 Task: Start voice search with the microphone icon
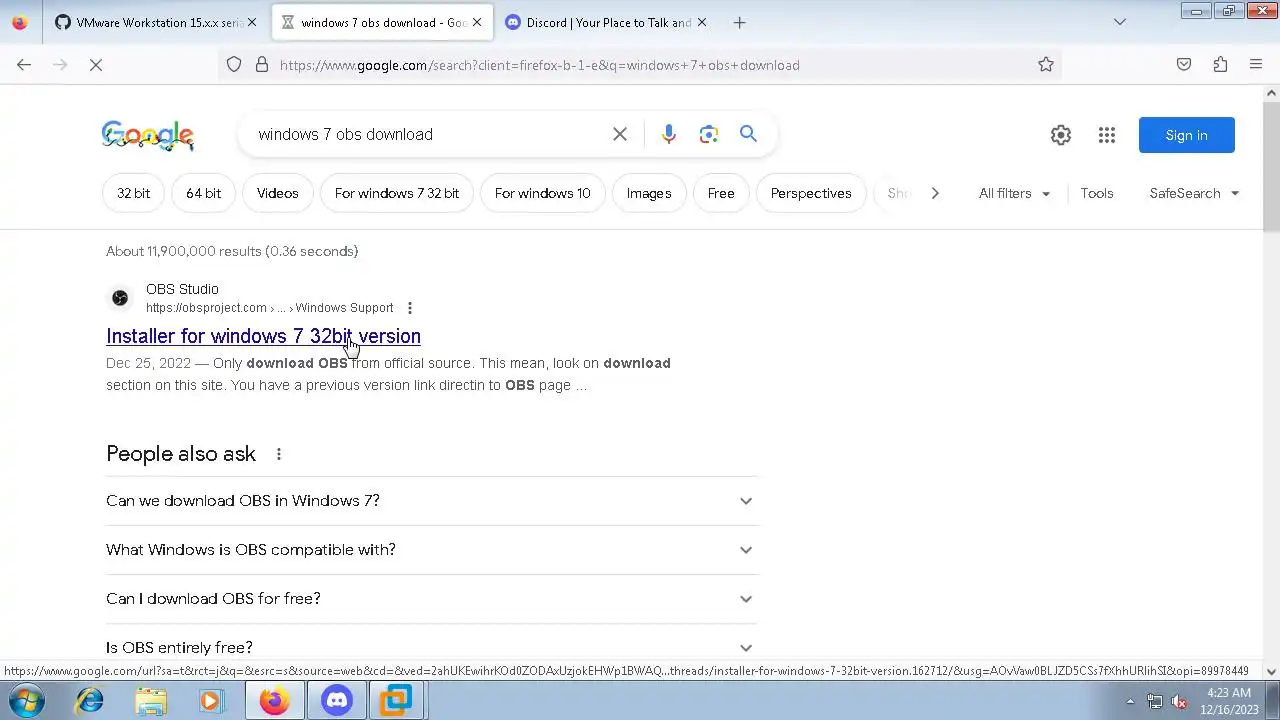(669, 134)
